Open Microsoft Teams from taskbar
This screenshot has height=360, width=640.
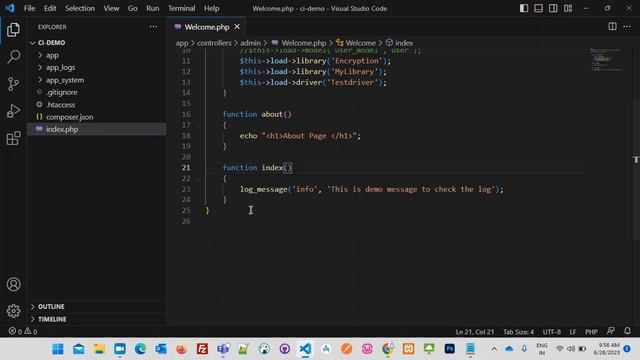coord(223,349)
